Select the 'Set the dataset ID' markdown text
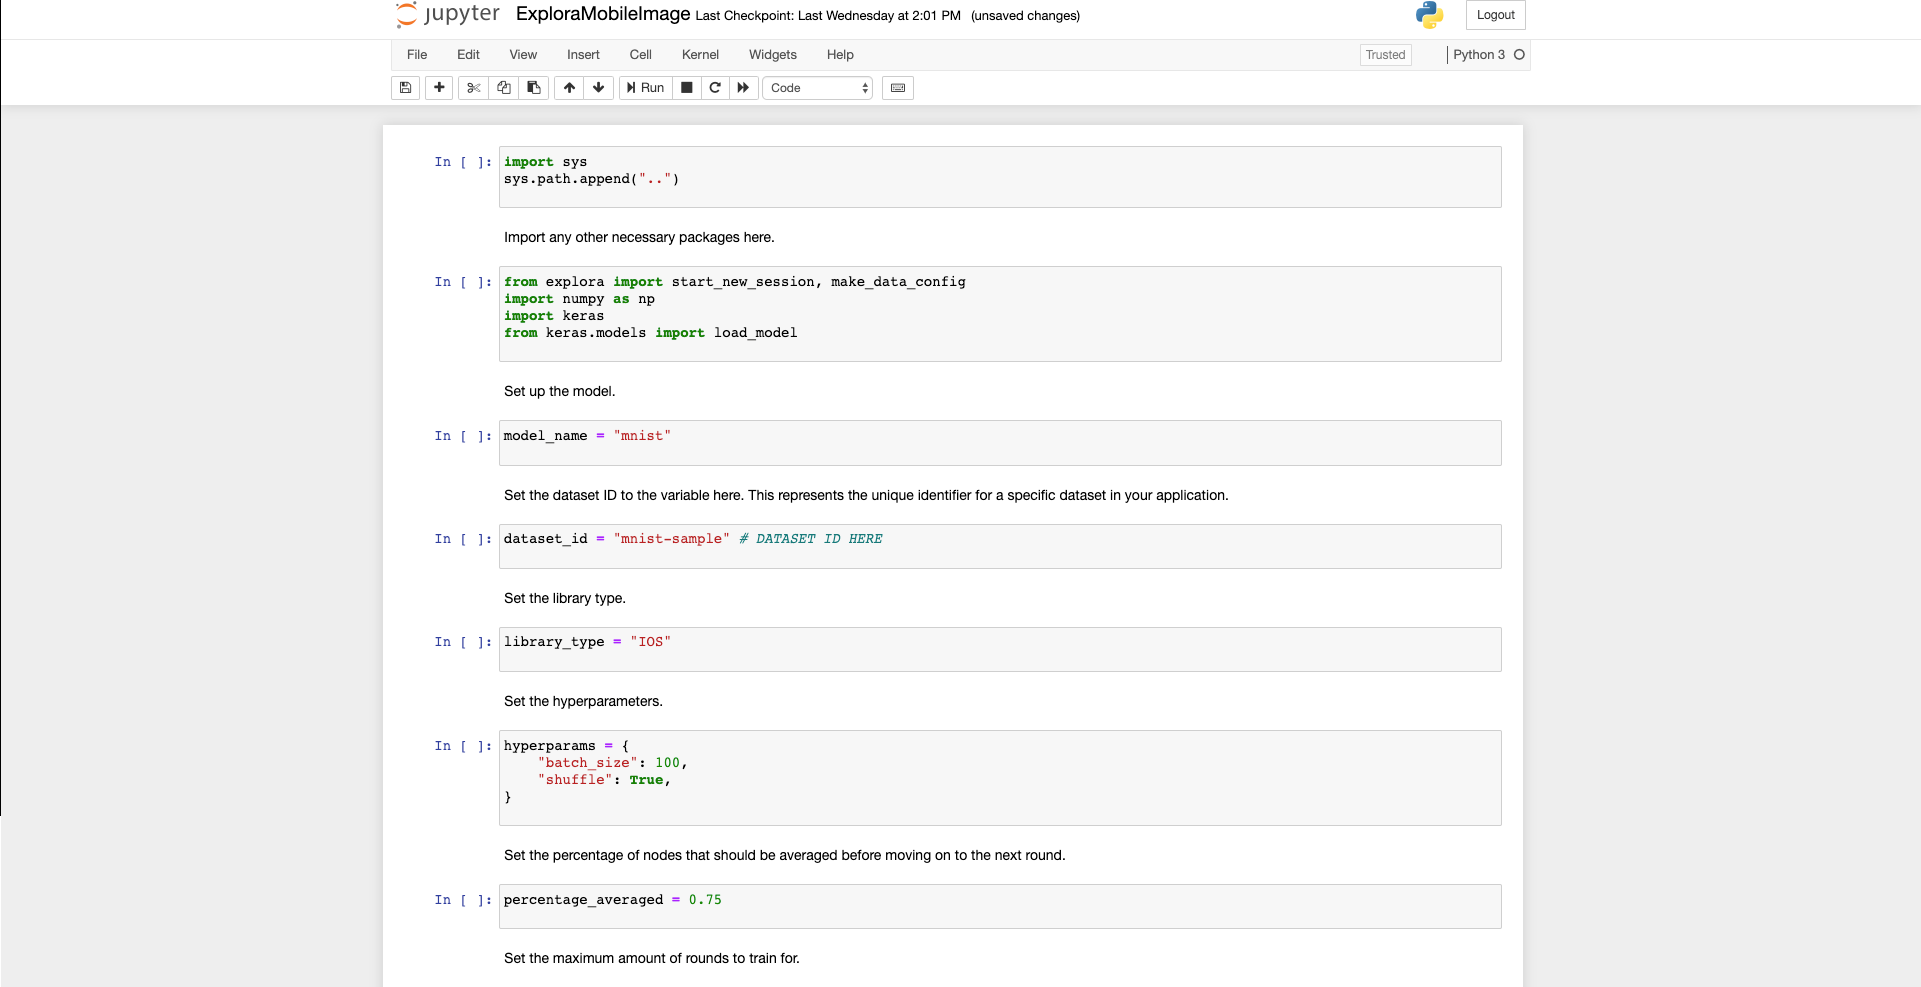 coord(866,496)
